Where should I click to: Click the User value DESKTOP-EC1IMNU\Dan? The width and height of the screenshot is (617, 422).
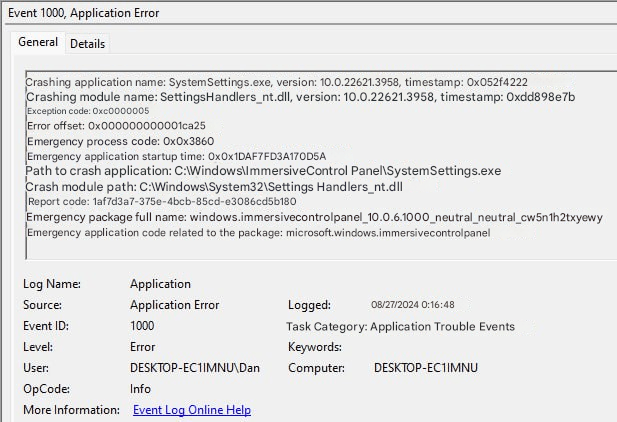(x=195, y=368)
